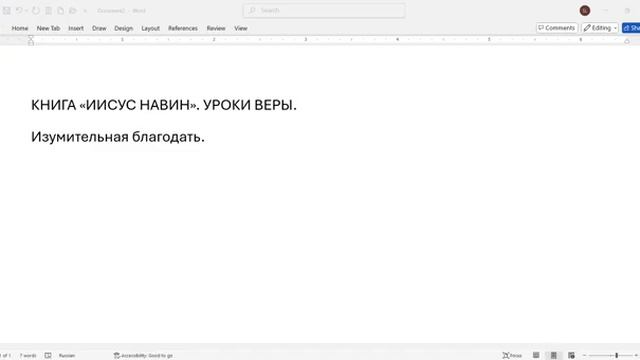Open the References ribbon tab
This screenshot has width=640, height=360.
pyautogui.click(x=183, y=28)
